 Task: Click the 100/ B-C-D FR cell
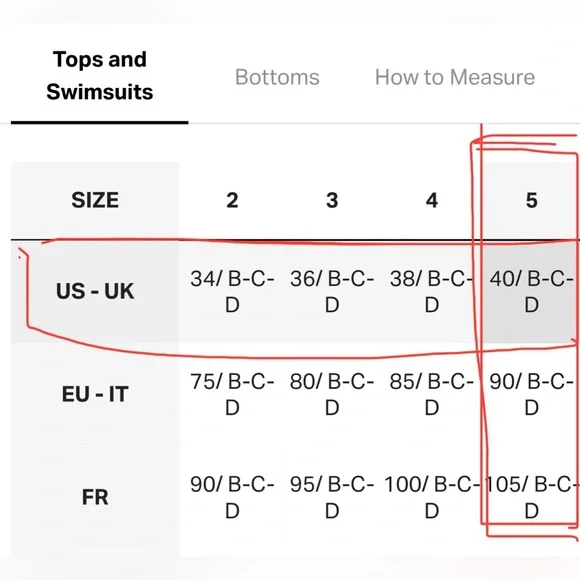[x=432, y=497]
